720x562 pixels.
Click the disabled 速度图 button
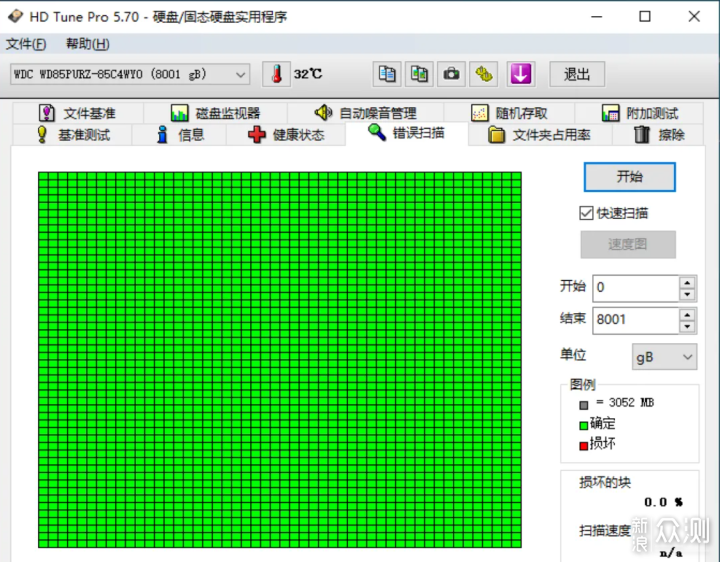pyautogui.click(x=628, y=244)
